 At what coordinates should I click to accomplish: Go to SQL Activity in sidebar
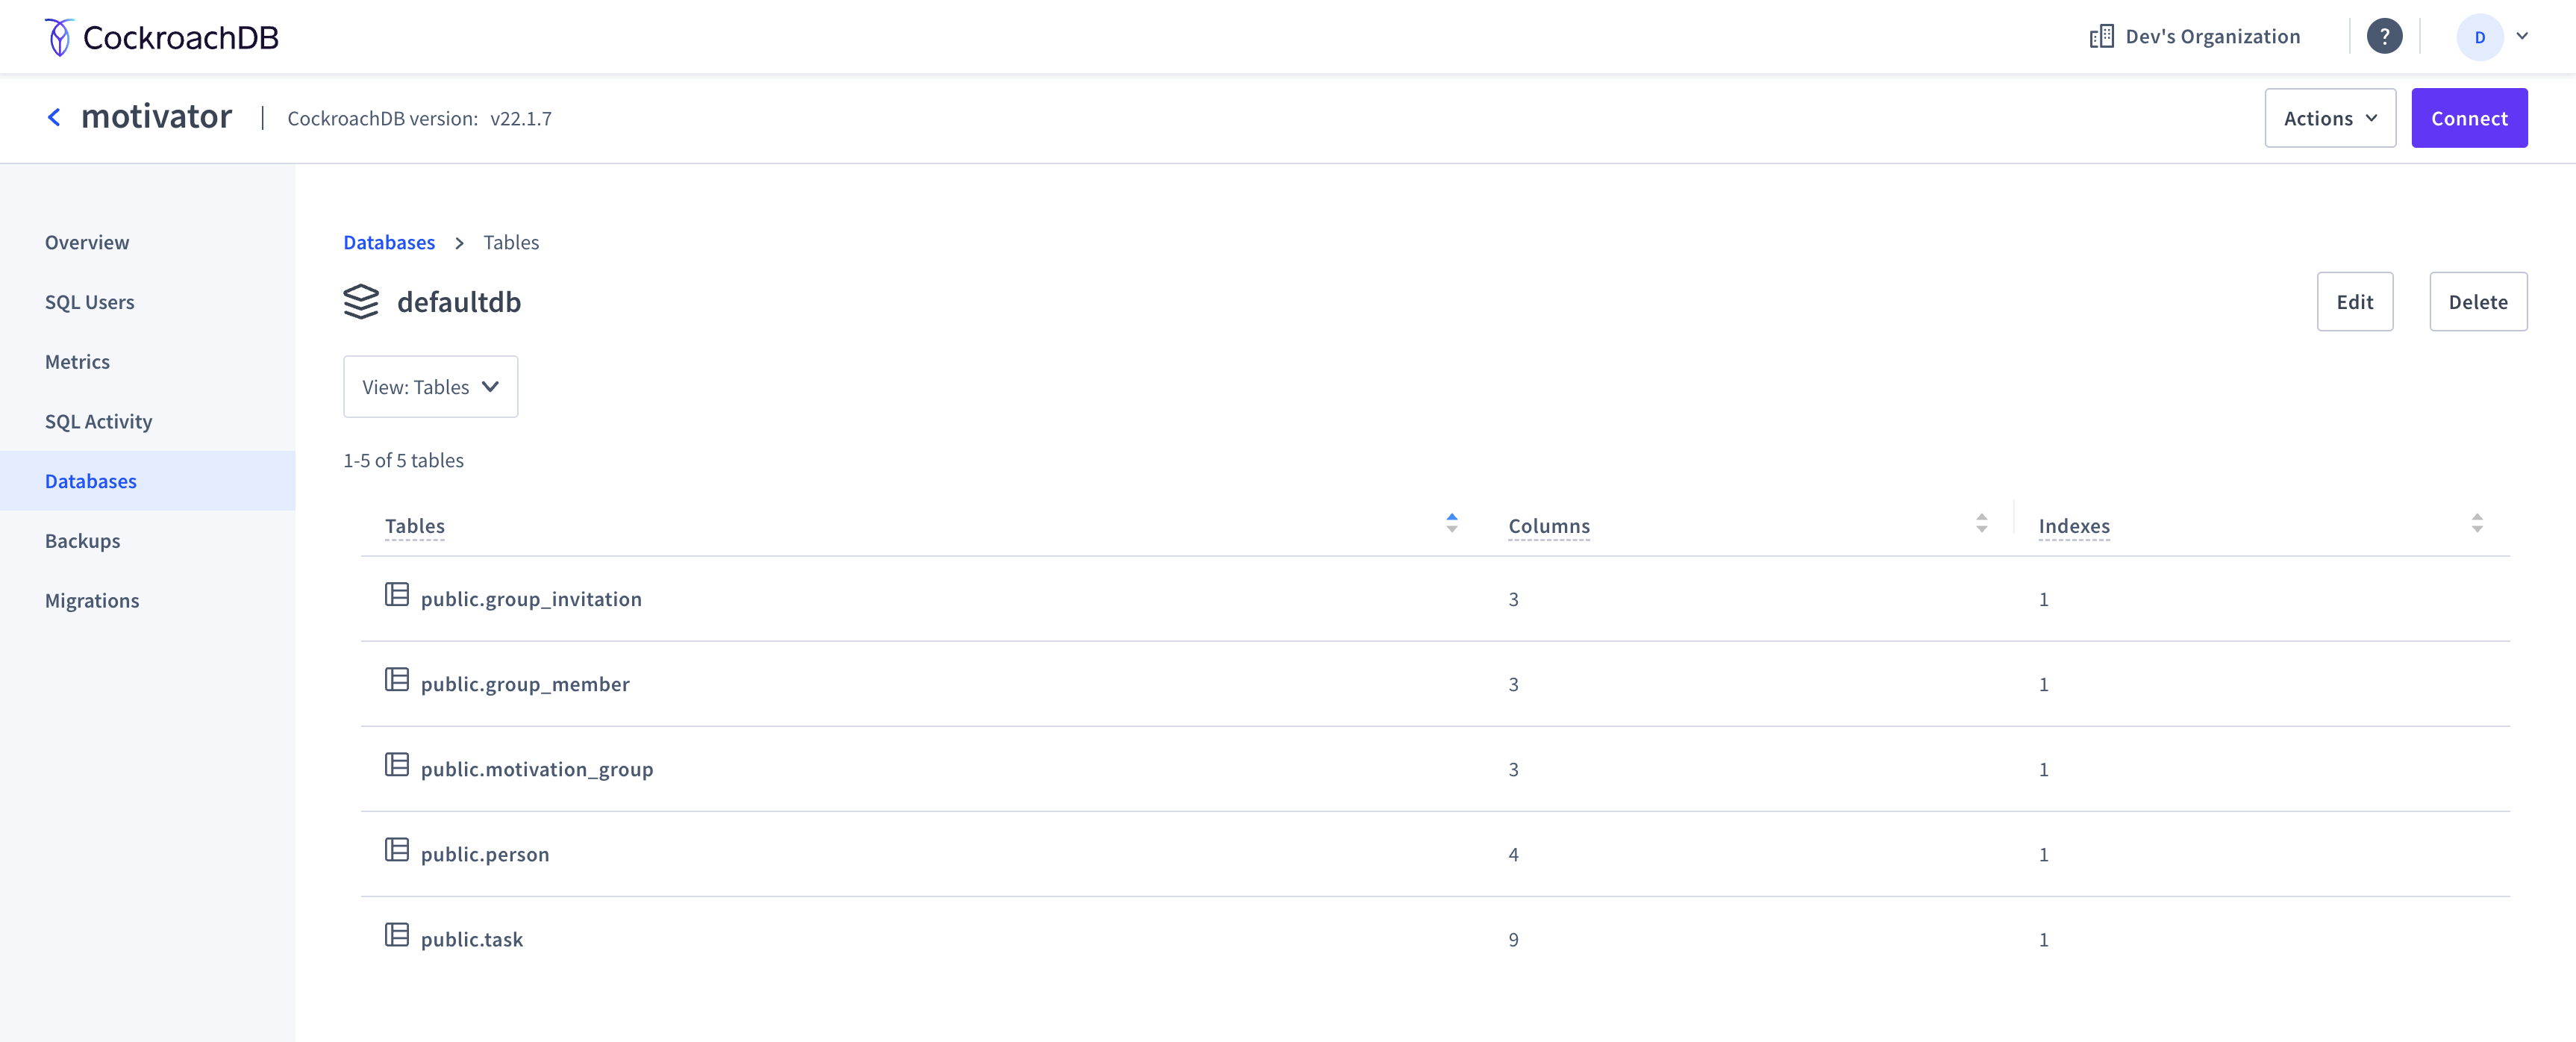pyautogui.click(x=98, y=421)
